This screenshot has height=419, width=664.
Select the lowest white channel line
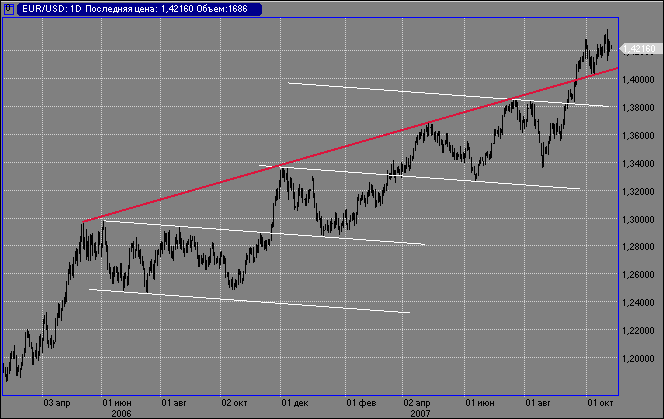point(250,301)
